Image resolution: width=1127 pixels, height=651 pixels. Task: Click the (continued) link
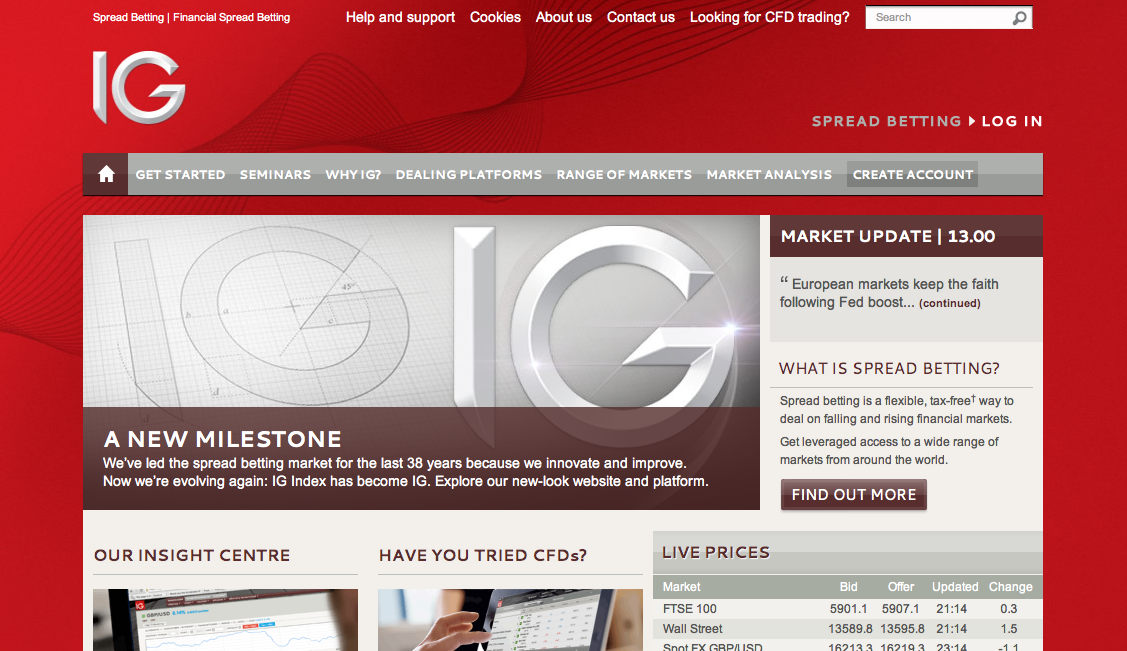pyautogui.click(x=949, y=303)
